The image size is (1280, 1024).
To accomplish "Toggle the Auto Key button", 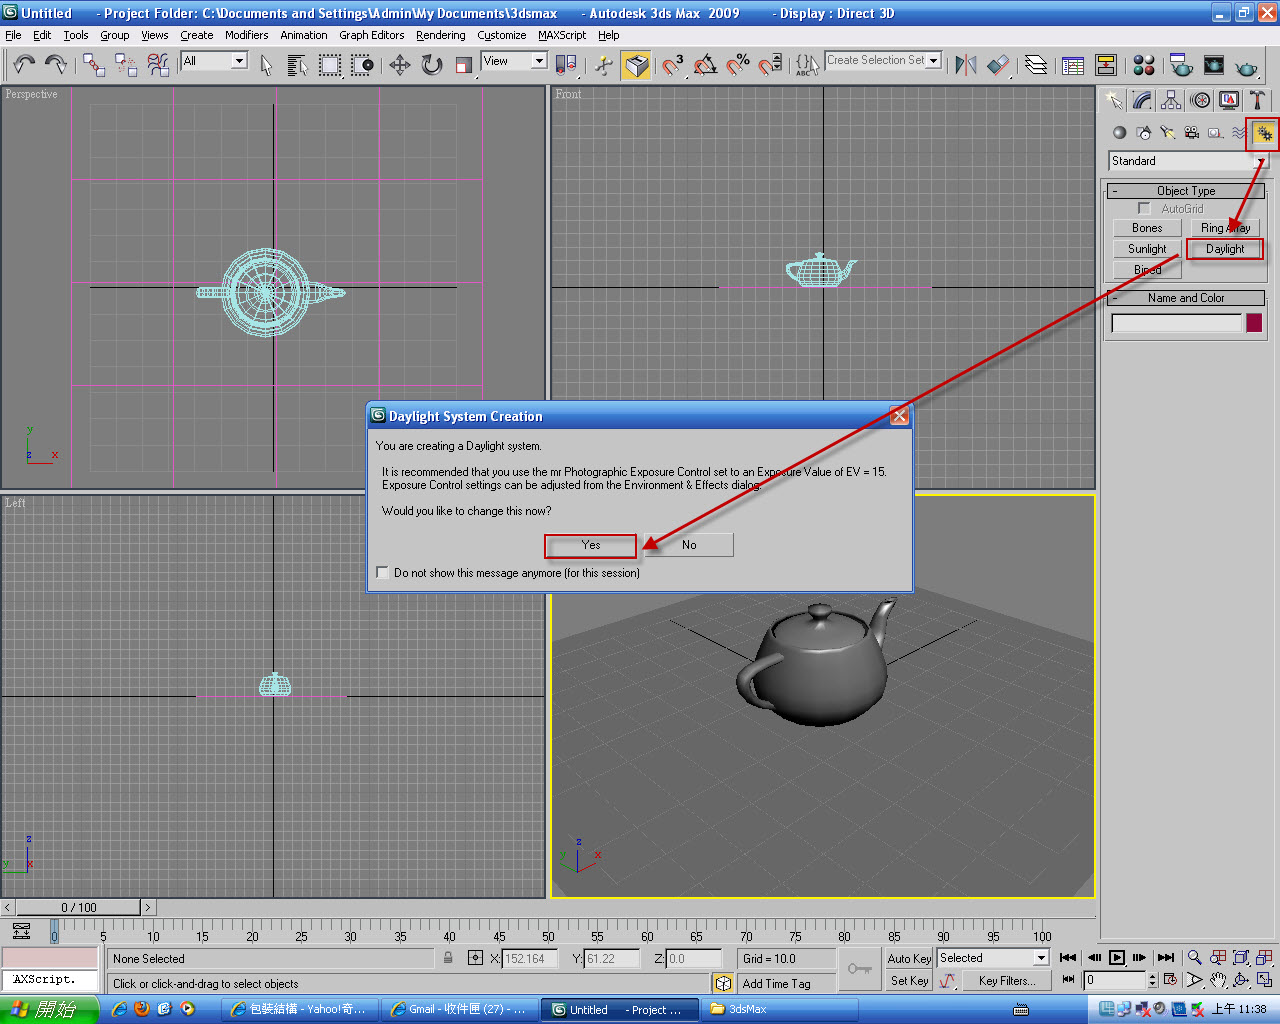I will click(x=909, y=958).
